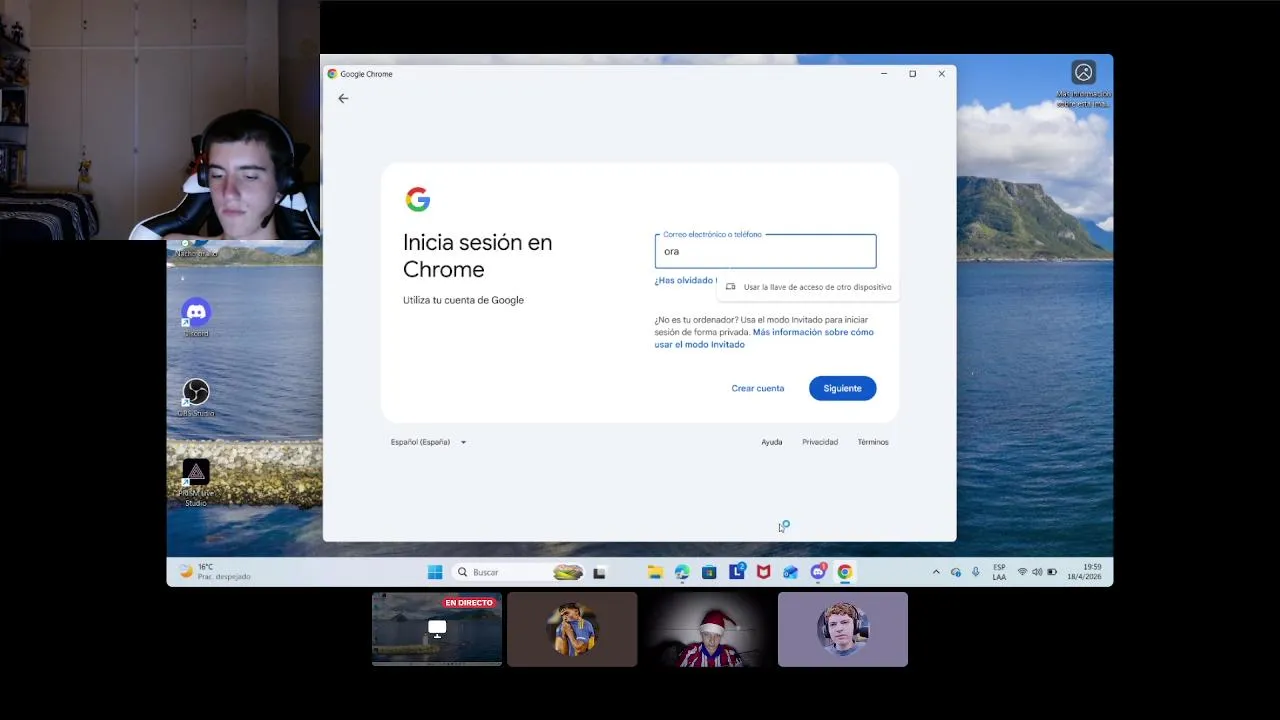
Task: Open File Explorer from the taskbar
Action: 655,572
